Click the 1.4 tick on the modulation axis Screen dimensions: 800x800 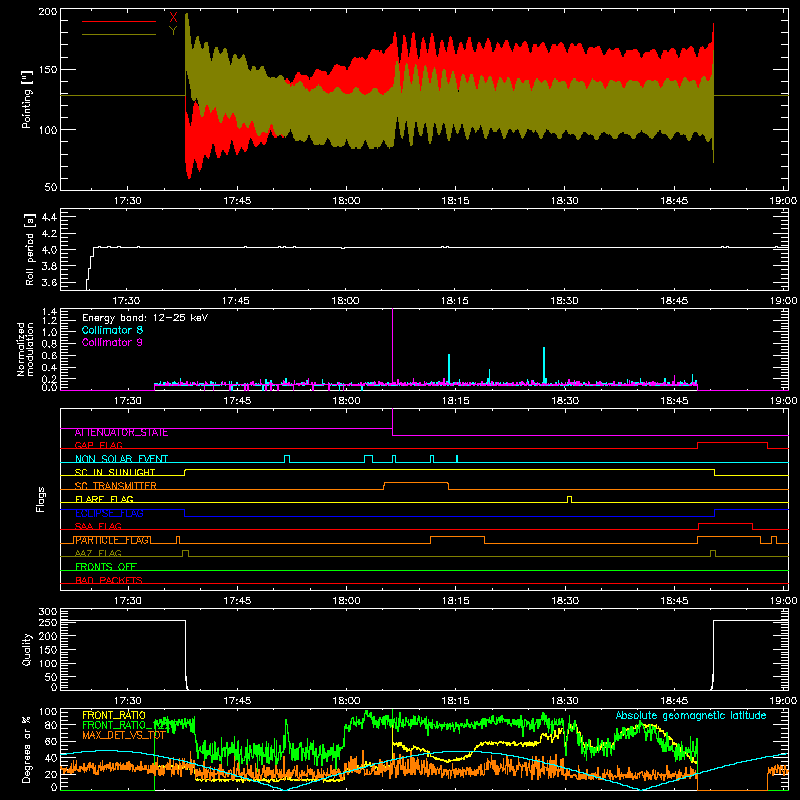49,312
